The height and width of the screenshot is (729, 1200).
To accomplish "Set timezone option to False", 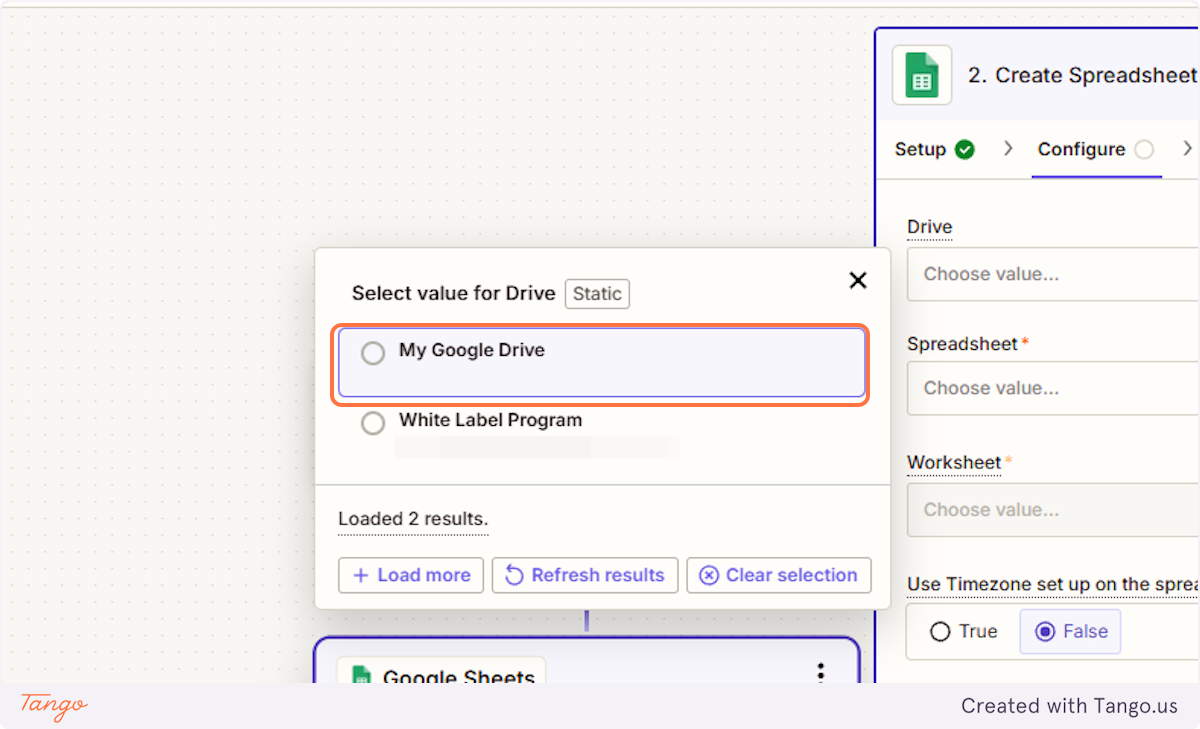I will point(1070,632).
